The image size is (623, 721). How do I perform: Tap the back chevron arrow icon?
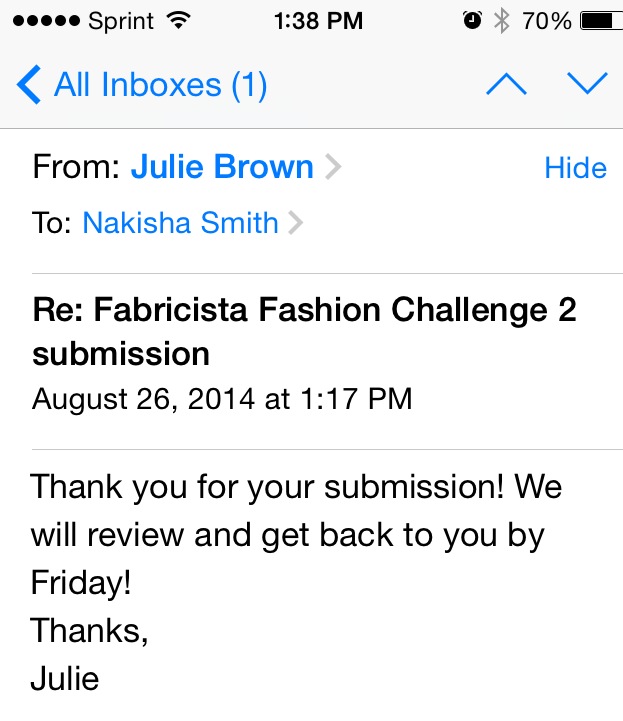tap(29, 85)
